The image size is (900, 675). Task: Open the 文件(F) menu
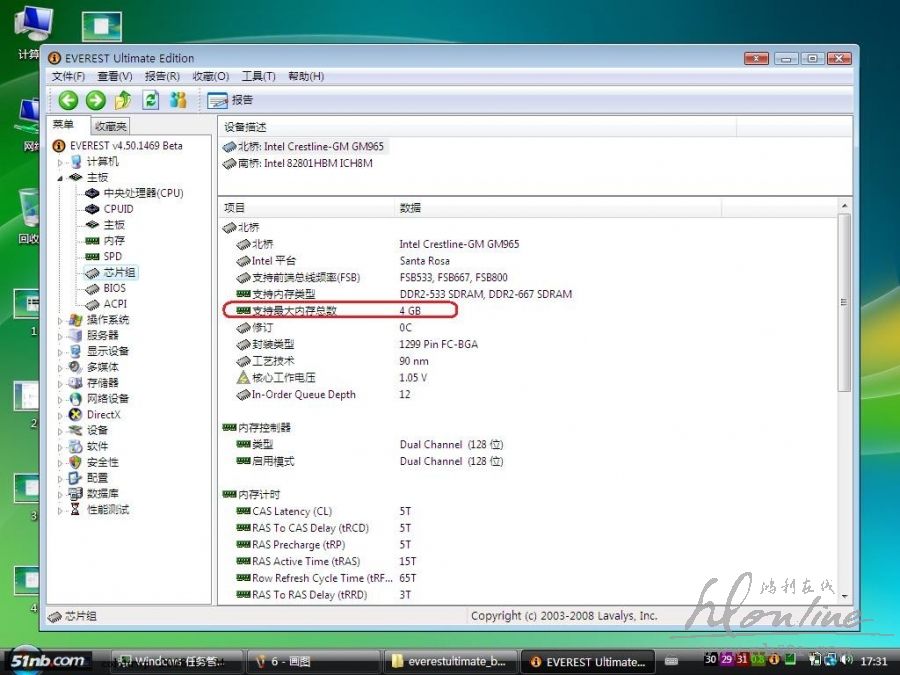[x=68, y=76]
